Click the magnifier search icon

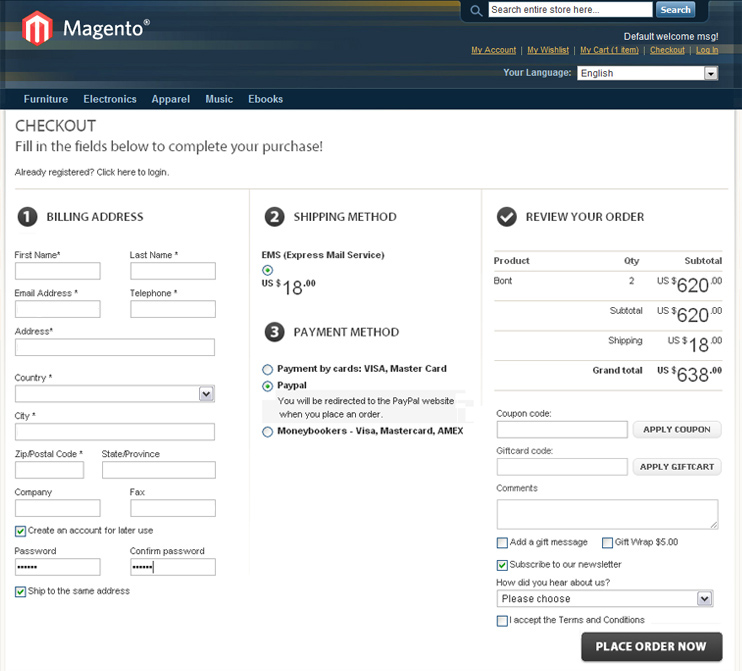click(476, 10)
